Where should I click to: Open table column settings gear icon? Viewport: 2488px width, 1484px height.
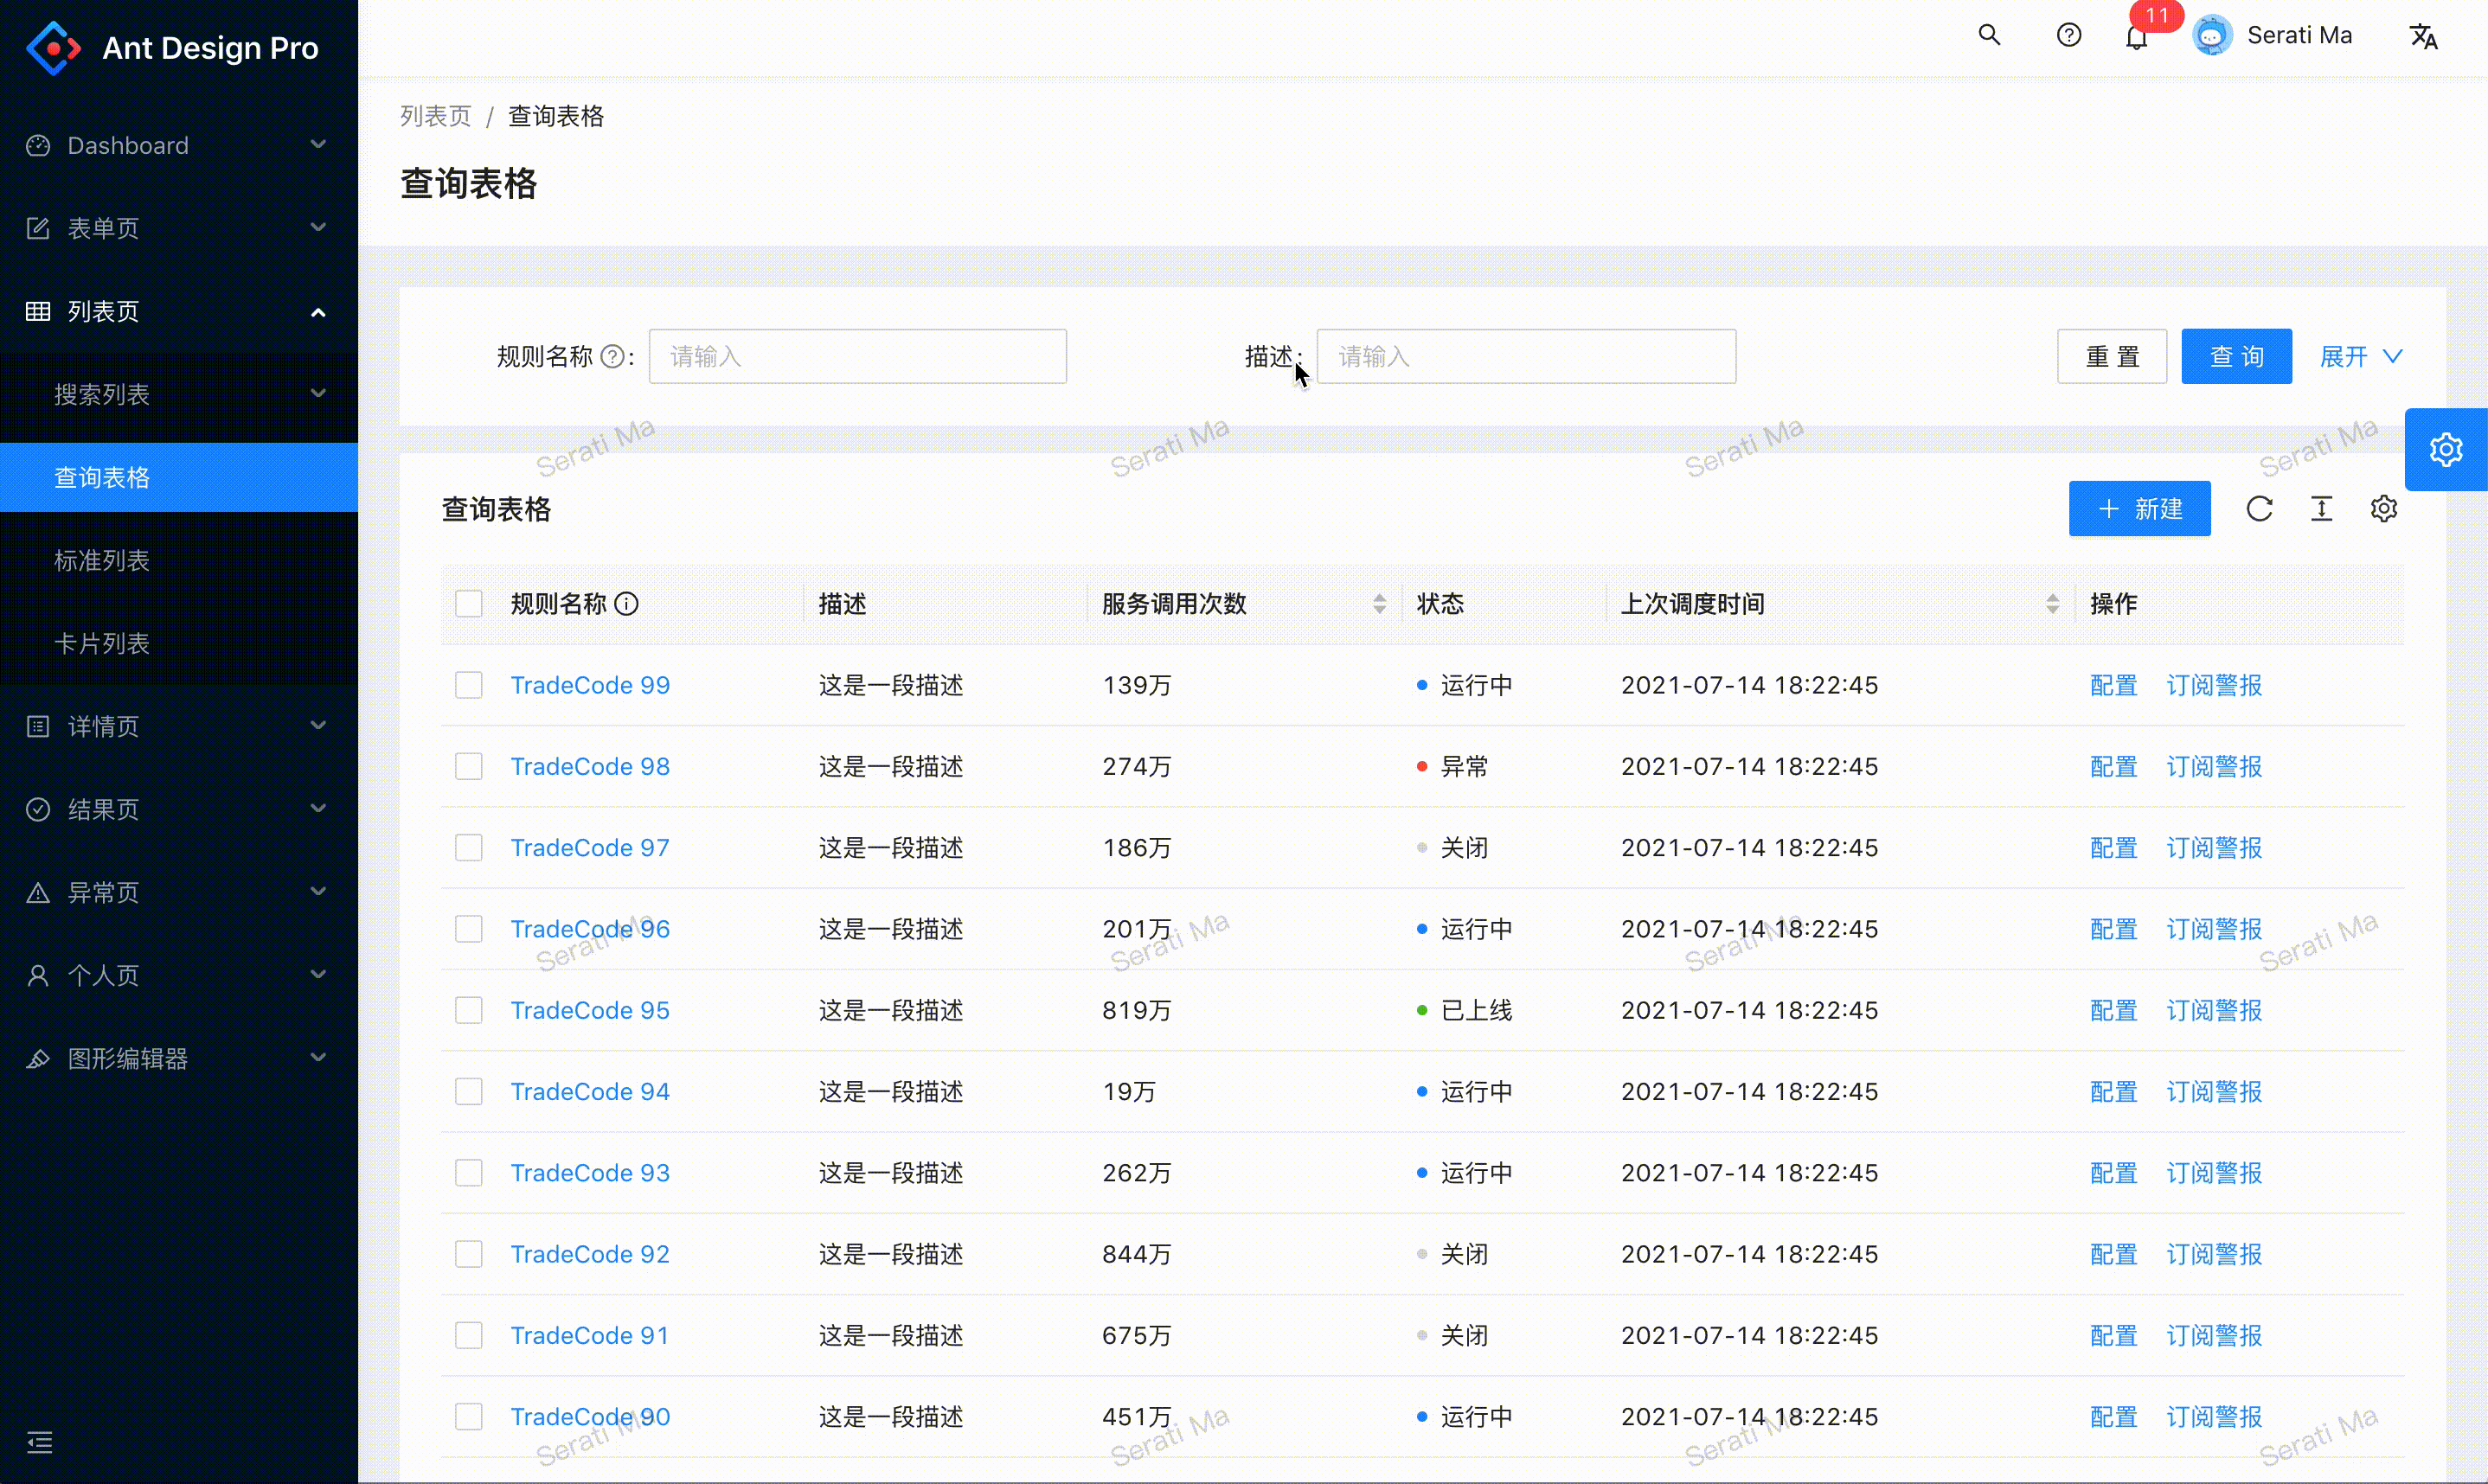tap(2383, 509)
